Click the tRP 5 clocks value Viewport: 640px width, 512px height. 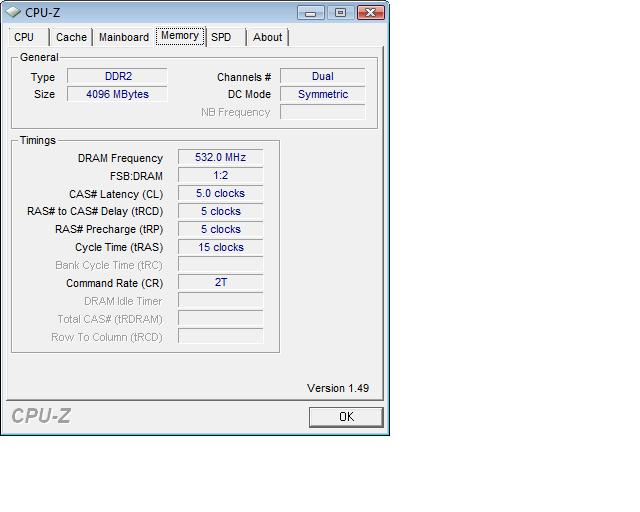pos(220,229)
